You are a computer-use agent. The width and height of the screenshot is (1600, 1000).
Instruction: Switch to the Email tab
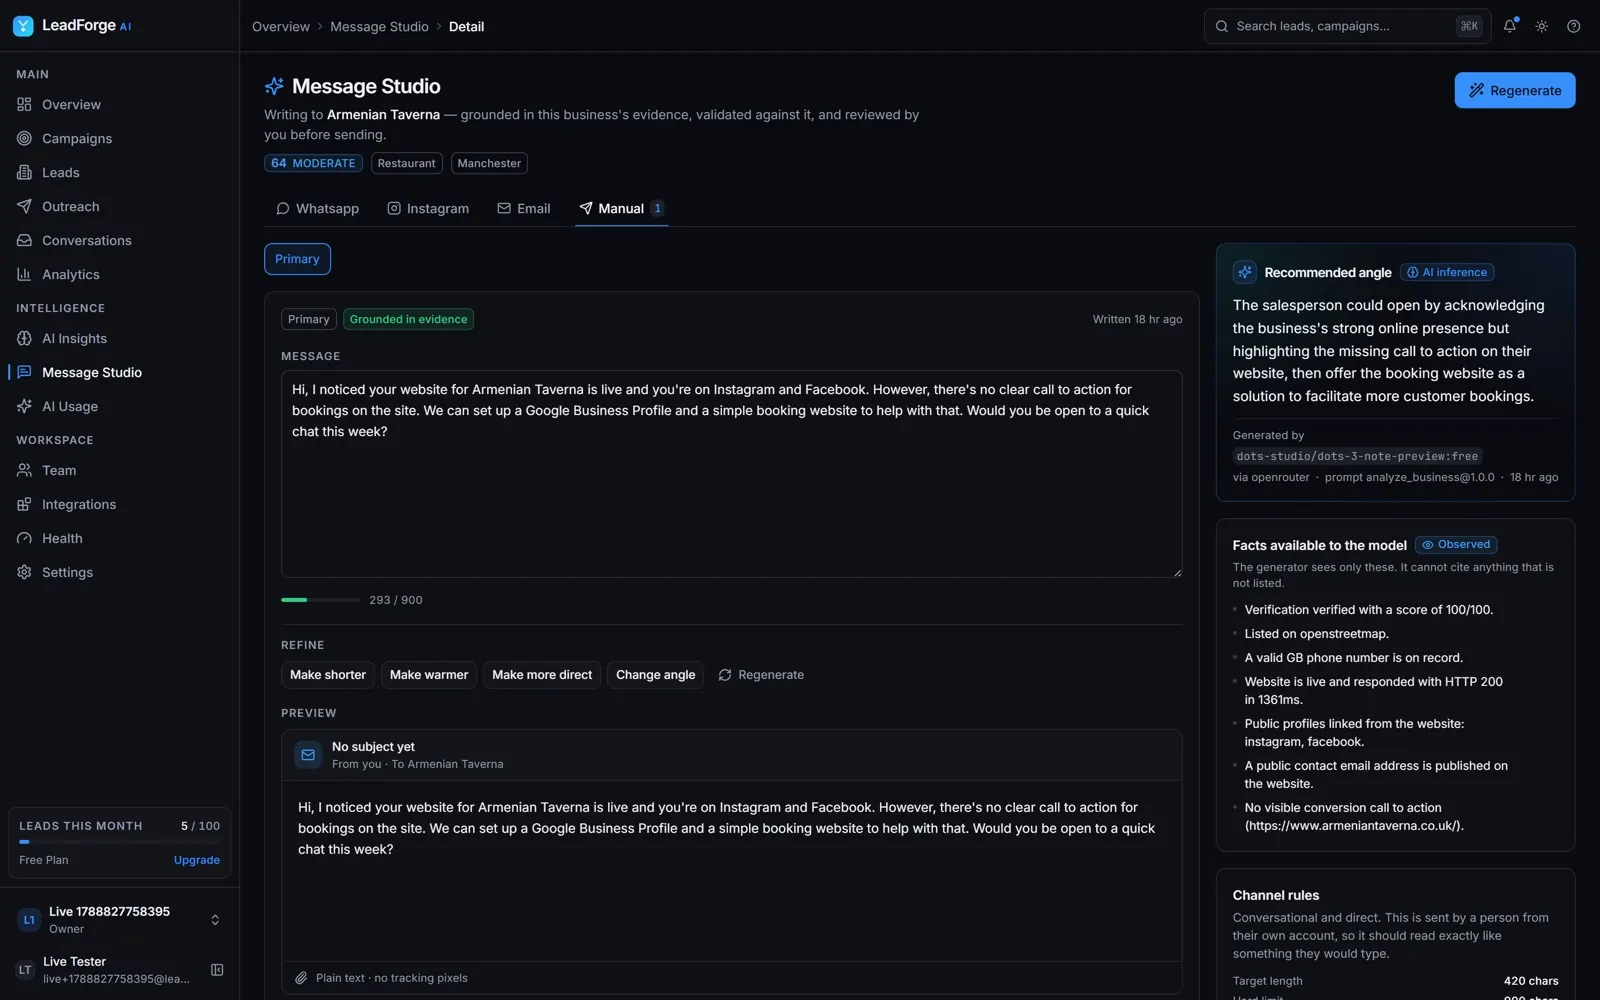coord(524,208)
